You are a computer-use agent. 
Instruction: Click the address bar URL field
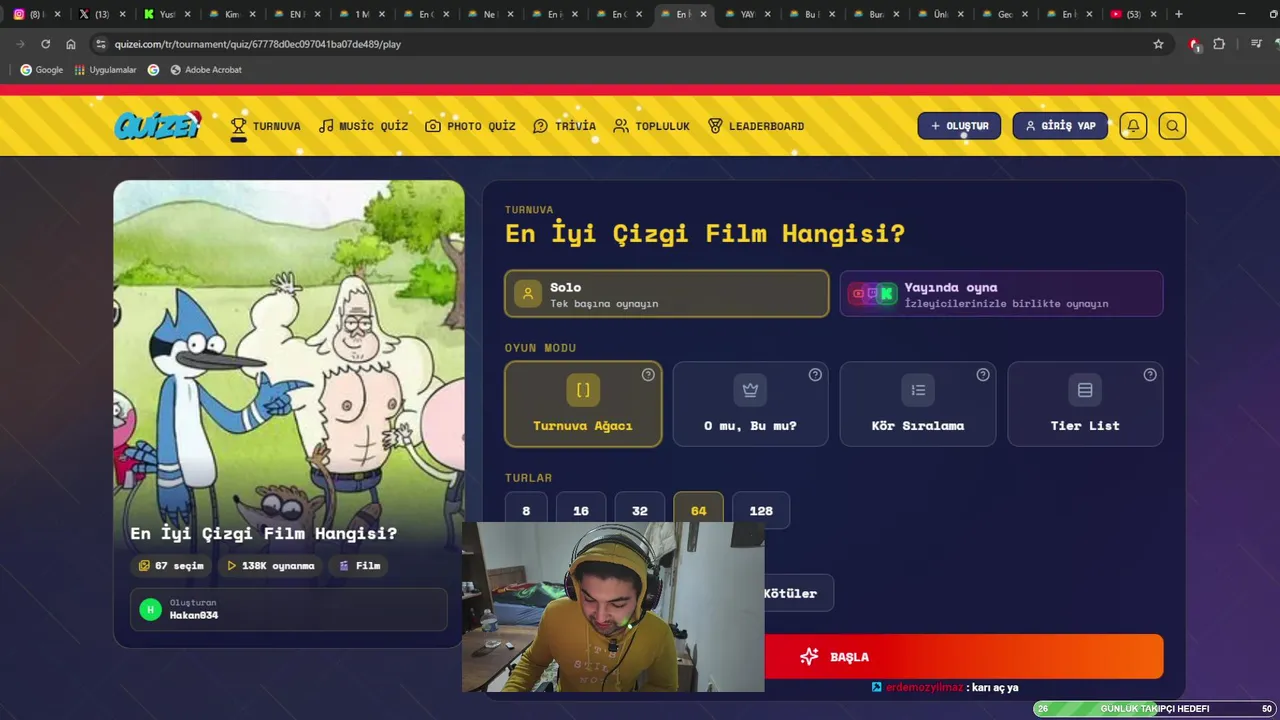click(x=630, y=44)
